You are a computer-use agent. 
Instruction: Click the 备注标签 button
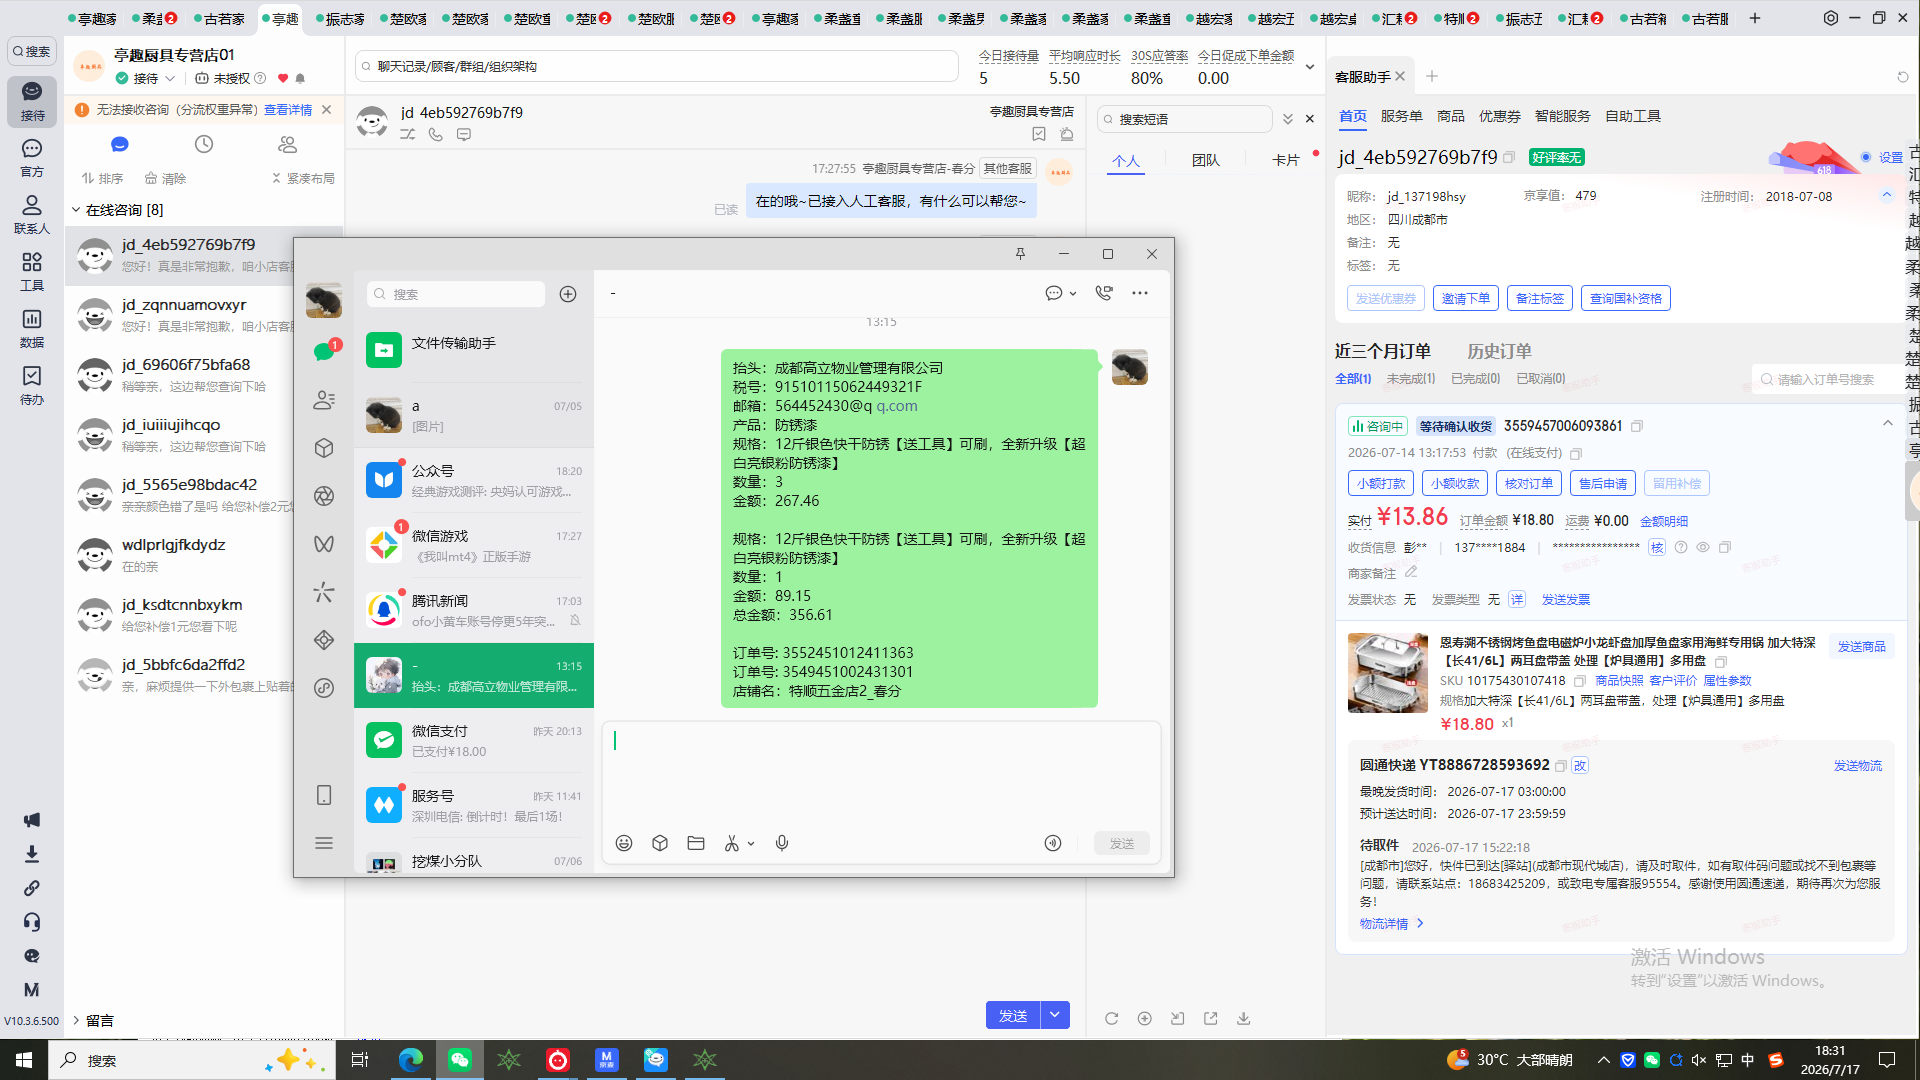tap(1540, 298)
